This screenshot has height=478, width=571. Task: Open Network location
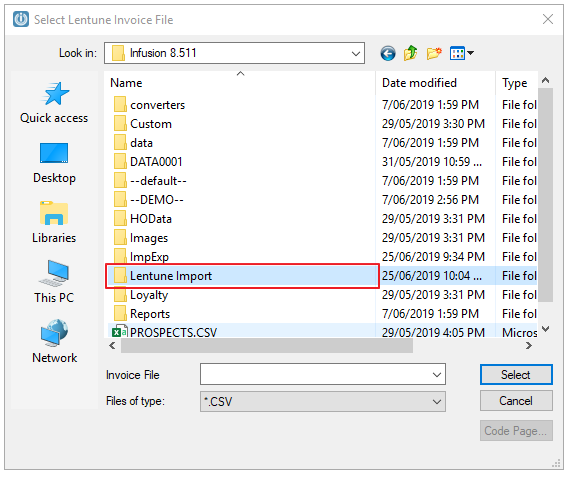point(54,342)
